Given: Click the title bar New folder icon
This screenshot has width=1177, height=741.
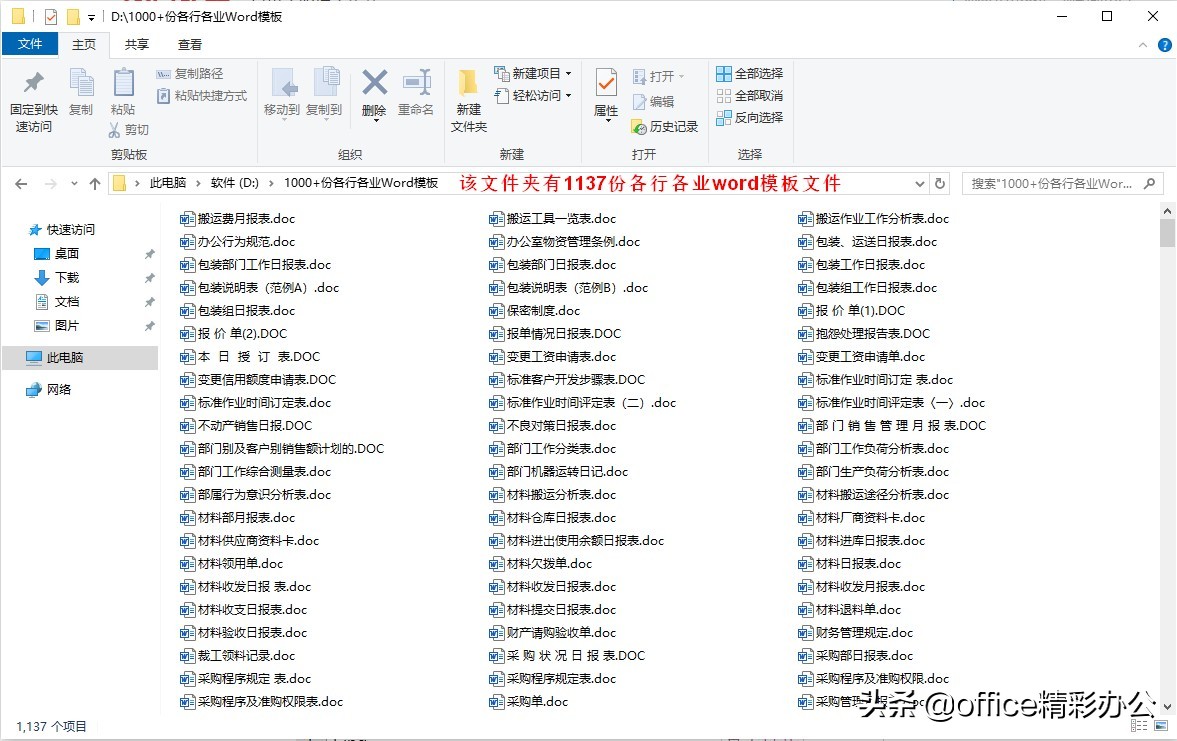Looking at the screenshot, I should click(x=74, y=17).
